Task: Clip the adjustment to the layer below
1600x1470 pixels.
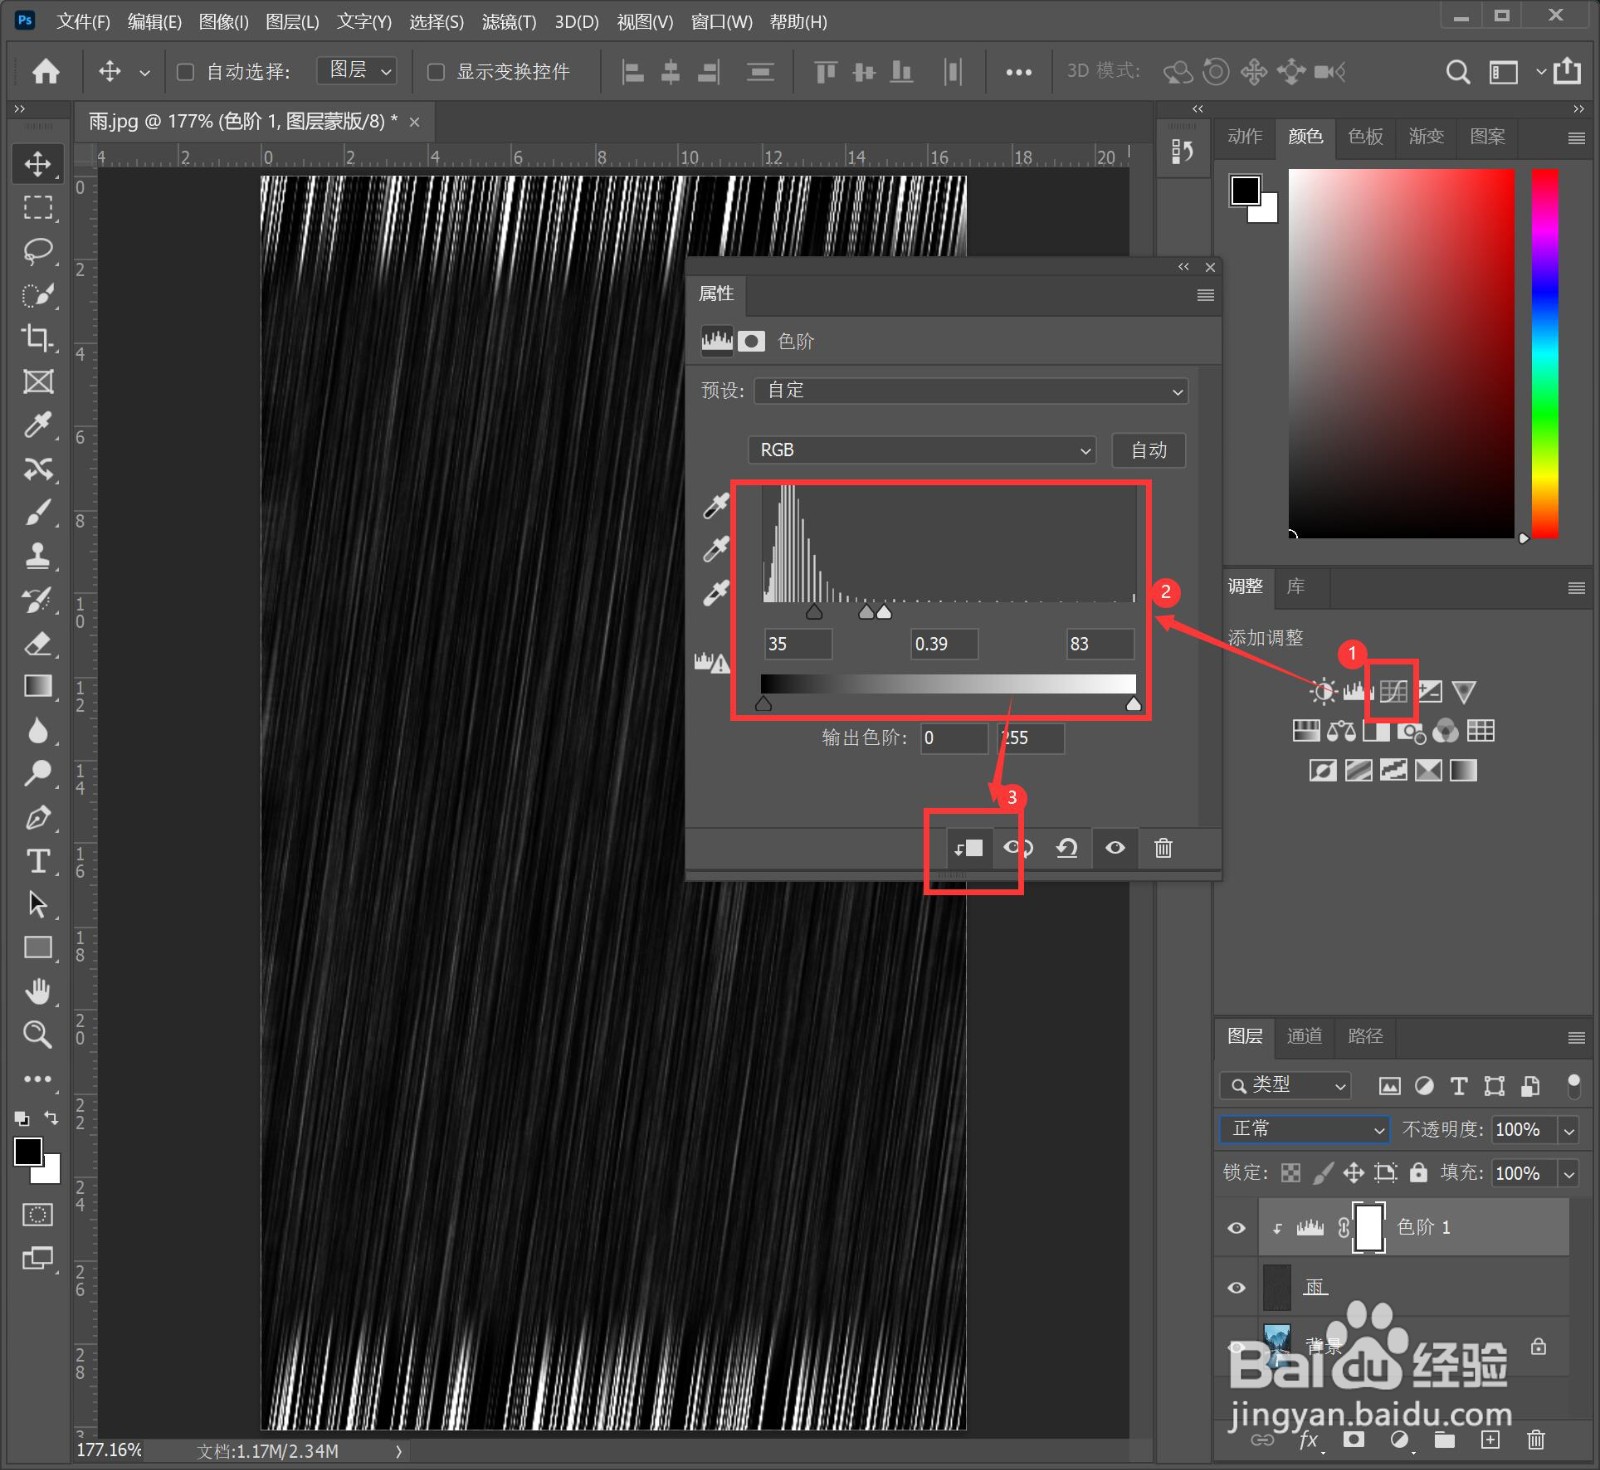Action: (968, 849)
